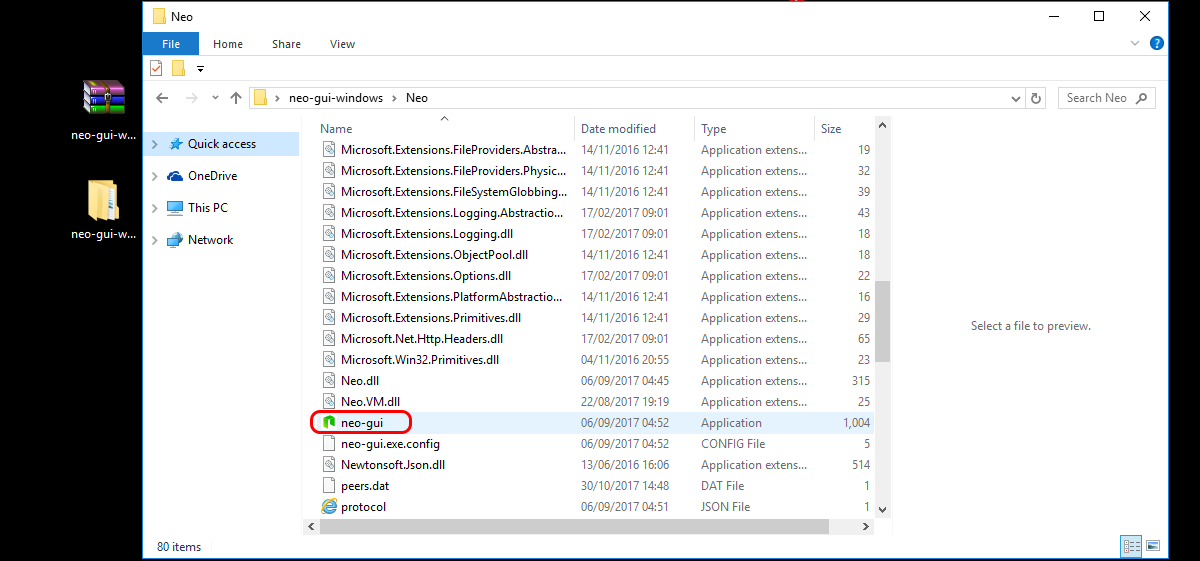Image resolution: width=1200 pixels, height=561 pixels.
Task: Open the neo-gui application file
Action: 361,423
